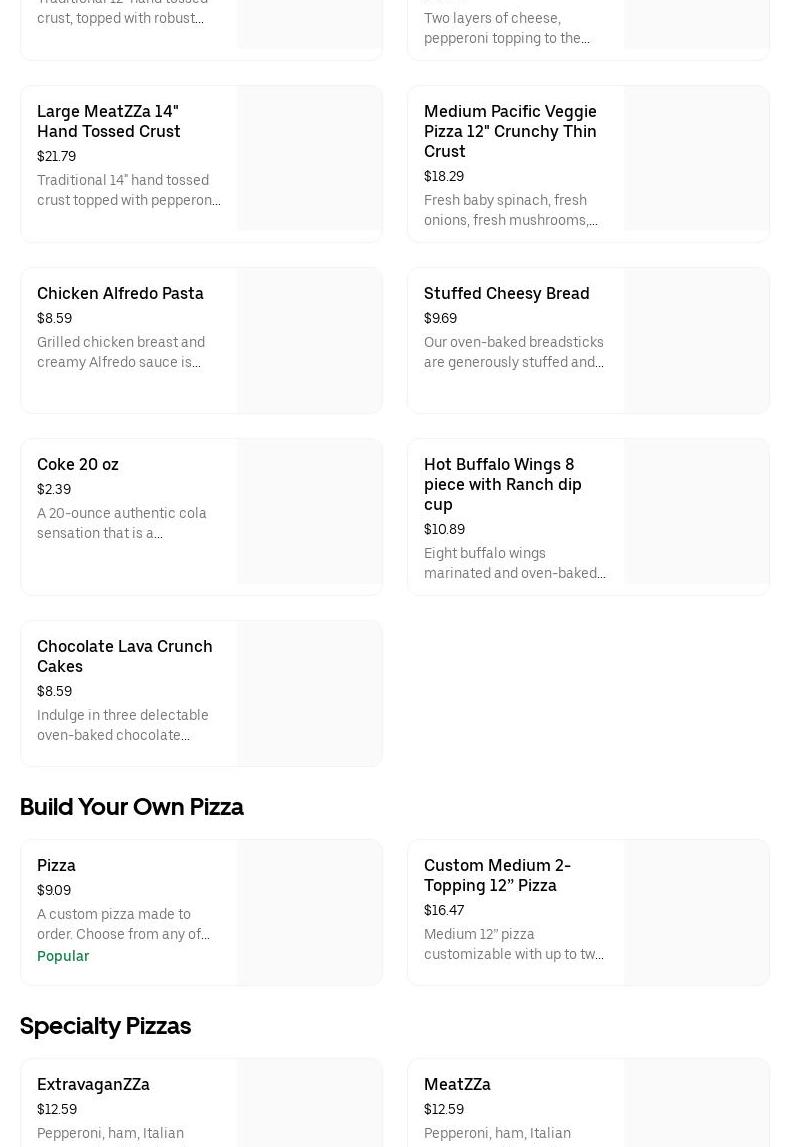Screen dimensions: 804x1147
Task: Open Hot Buffalo Wings 8 piece title
Action: tap(502, 484)
